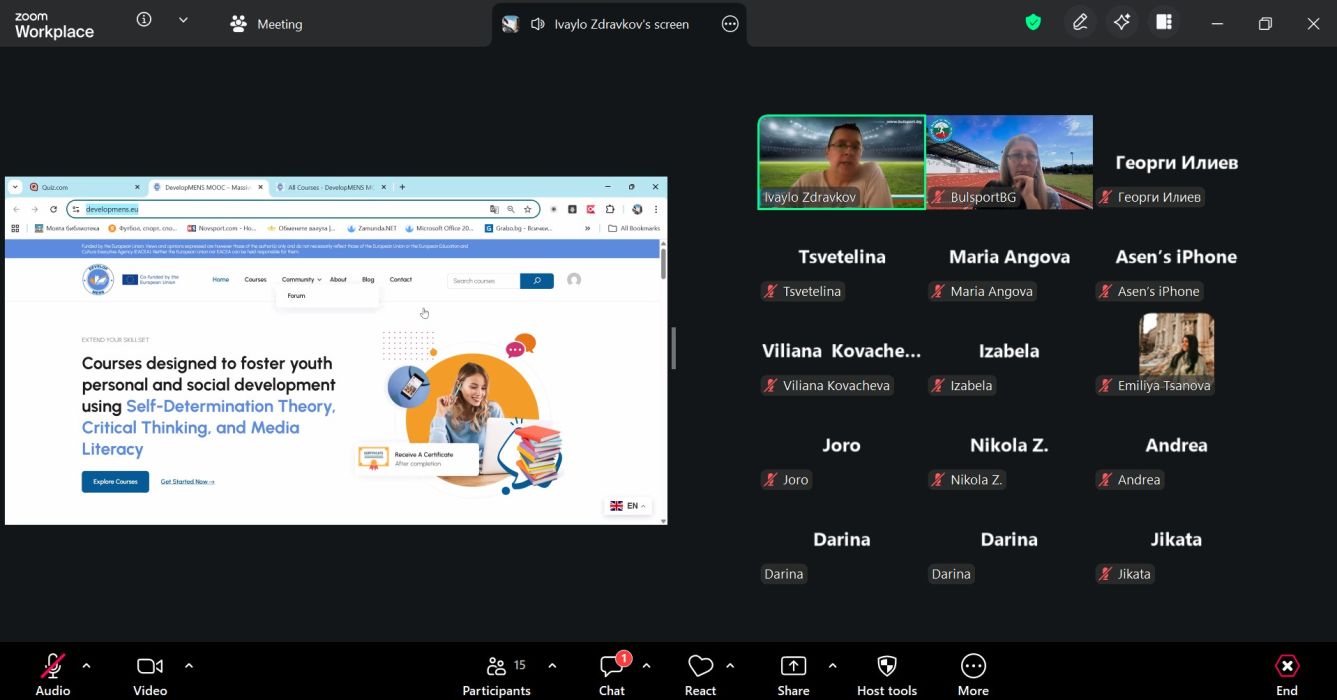
Task: Open the view layout icon
Action: tap(1163, 22)
